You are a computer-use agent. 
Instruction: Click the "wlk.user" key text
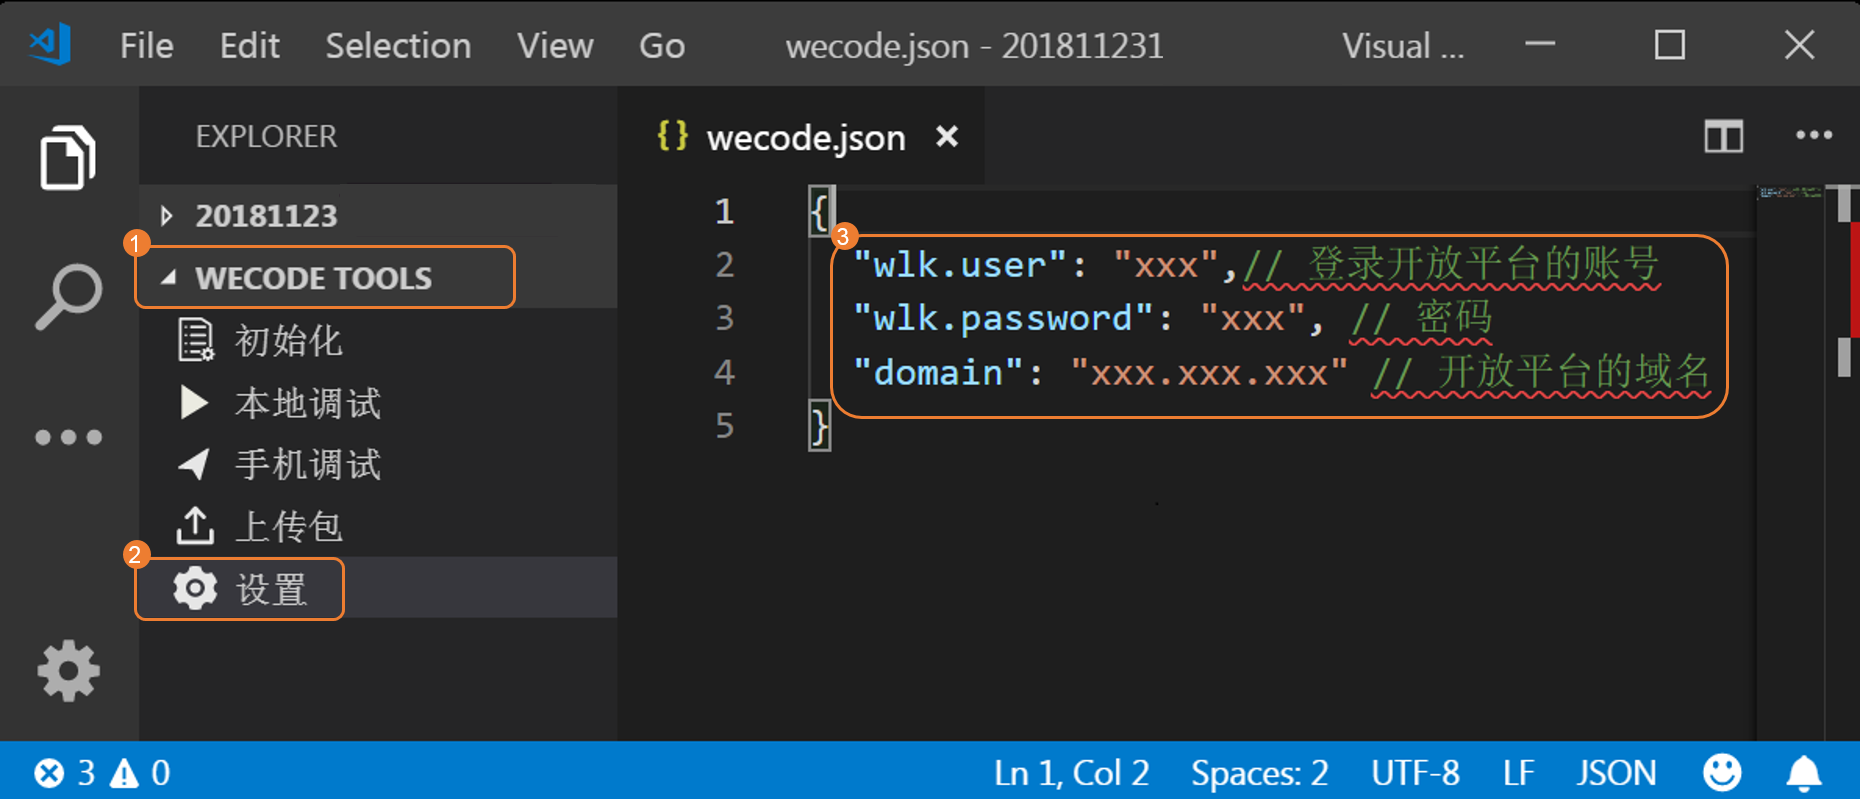coord(961,265)
